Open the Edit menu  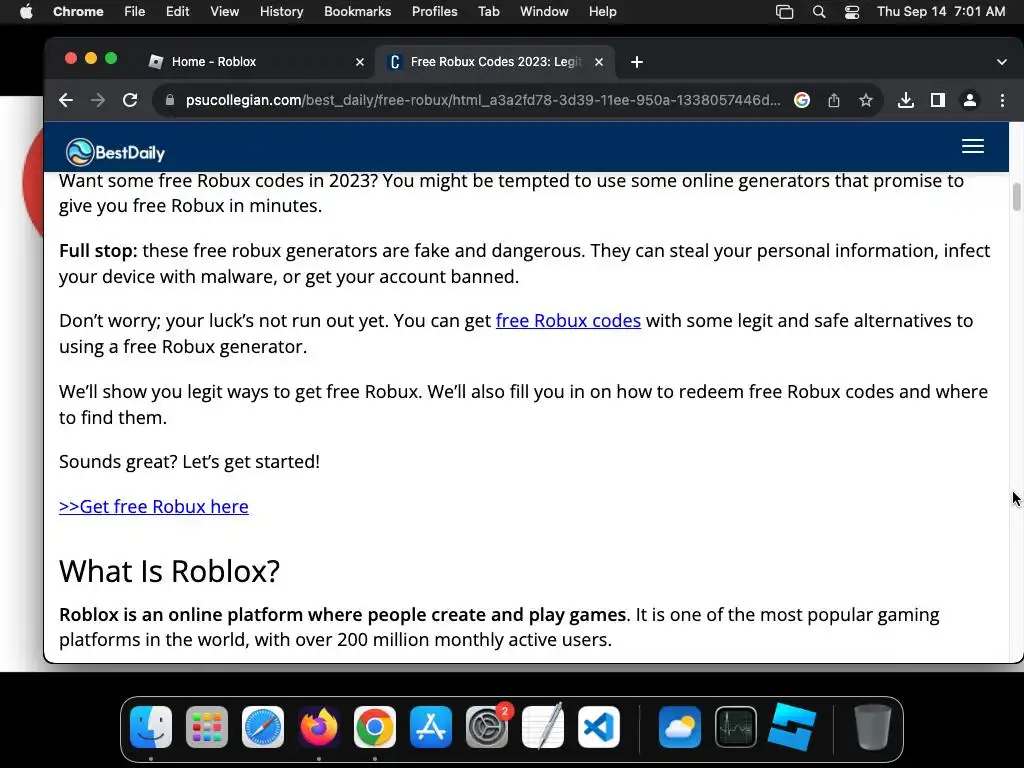(178, 12)
